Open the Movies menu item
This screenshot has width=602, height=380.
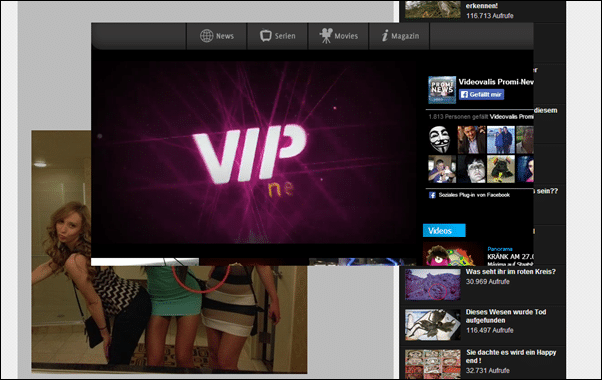point(338,36)
